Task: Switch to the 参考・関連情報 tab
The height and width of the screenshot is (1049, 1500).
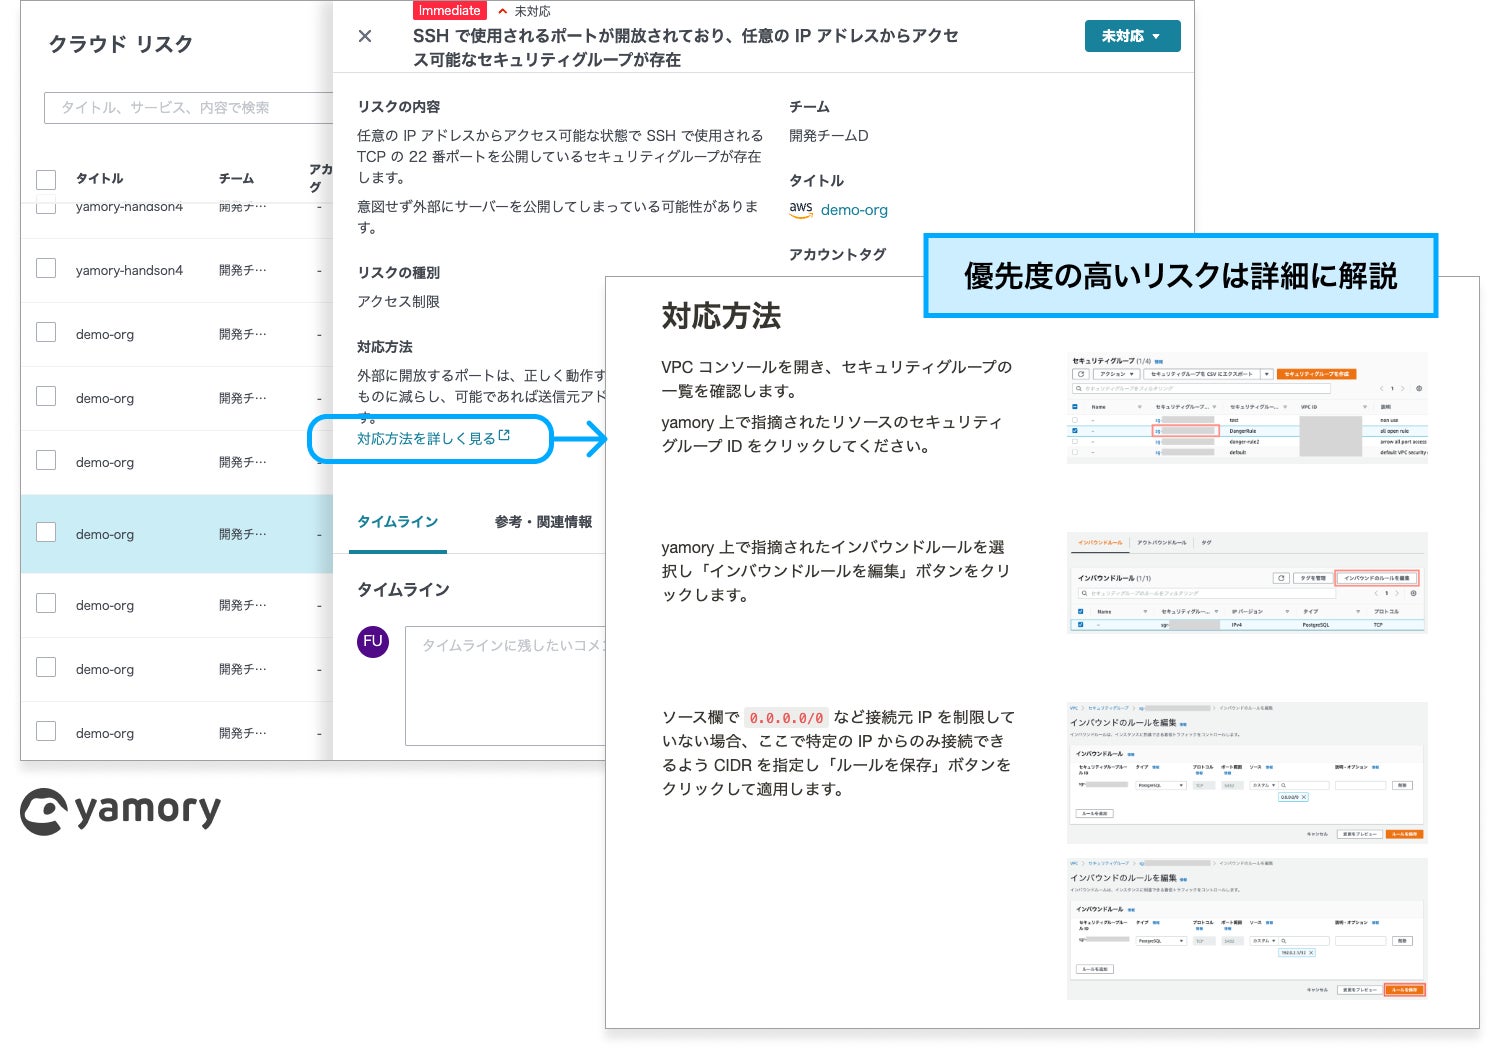Action: pyautogui.click(x=543, y=522)
